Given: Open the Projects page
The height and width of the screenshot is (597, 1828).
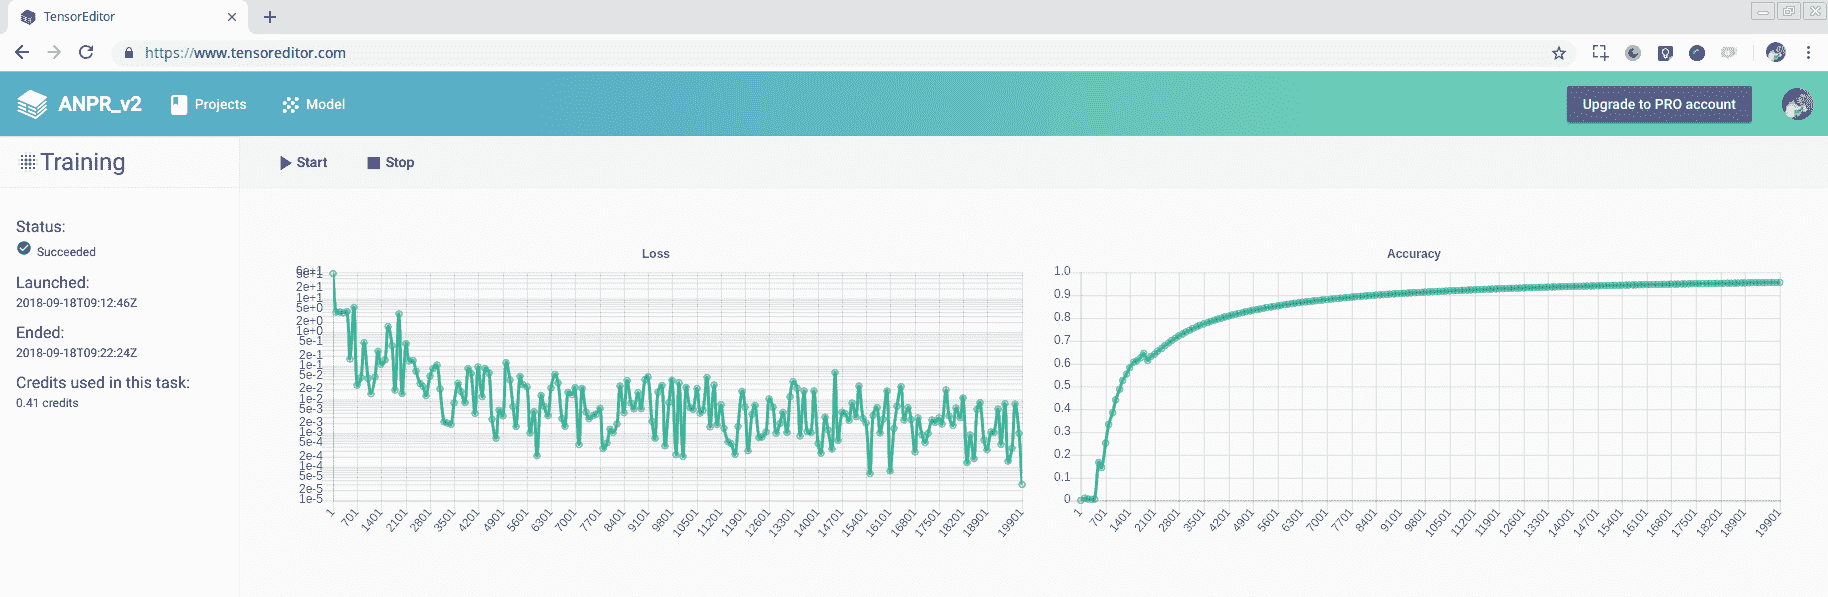Looking at the screenshot, I should 208,104.
